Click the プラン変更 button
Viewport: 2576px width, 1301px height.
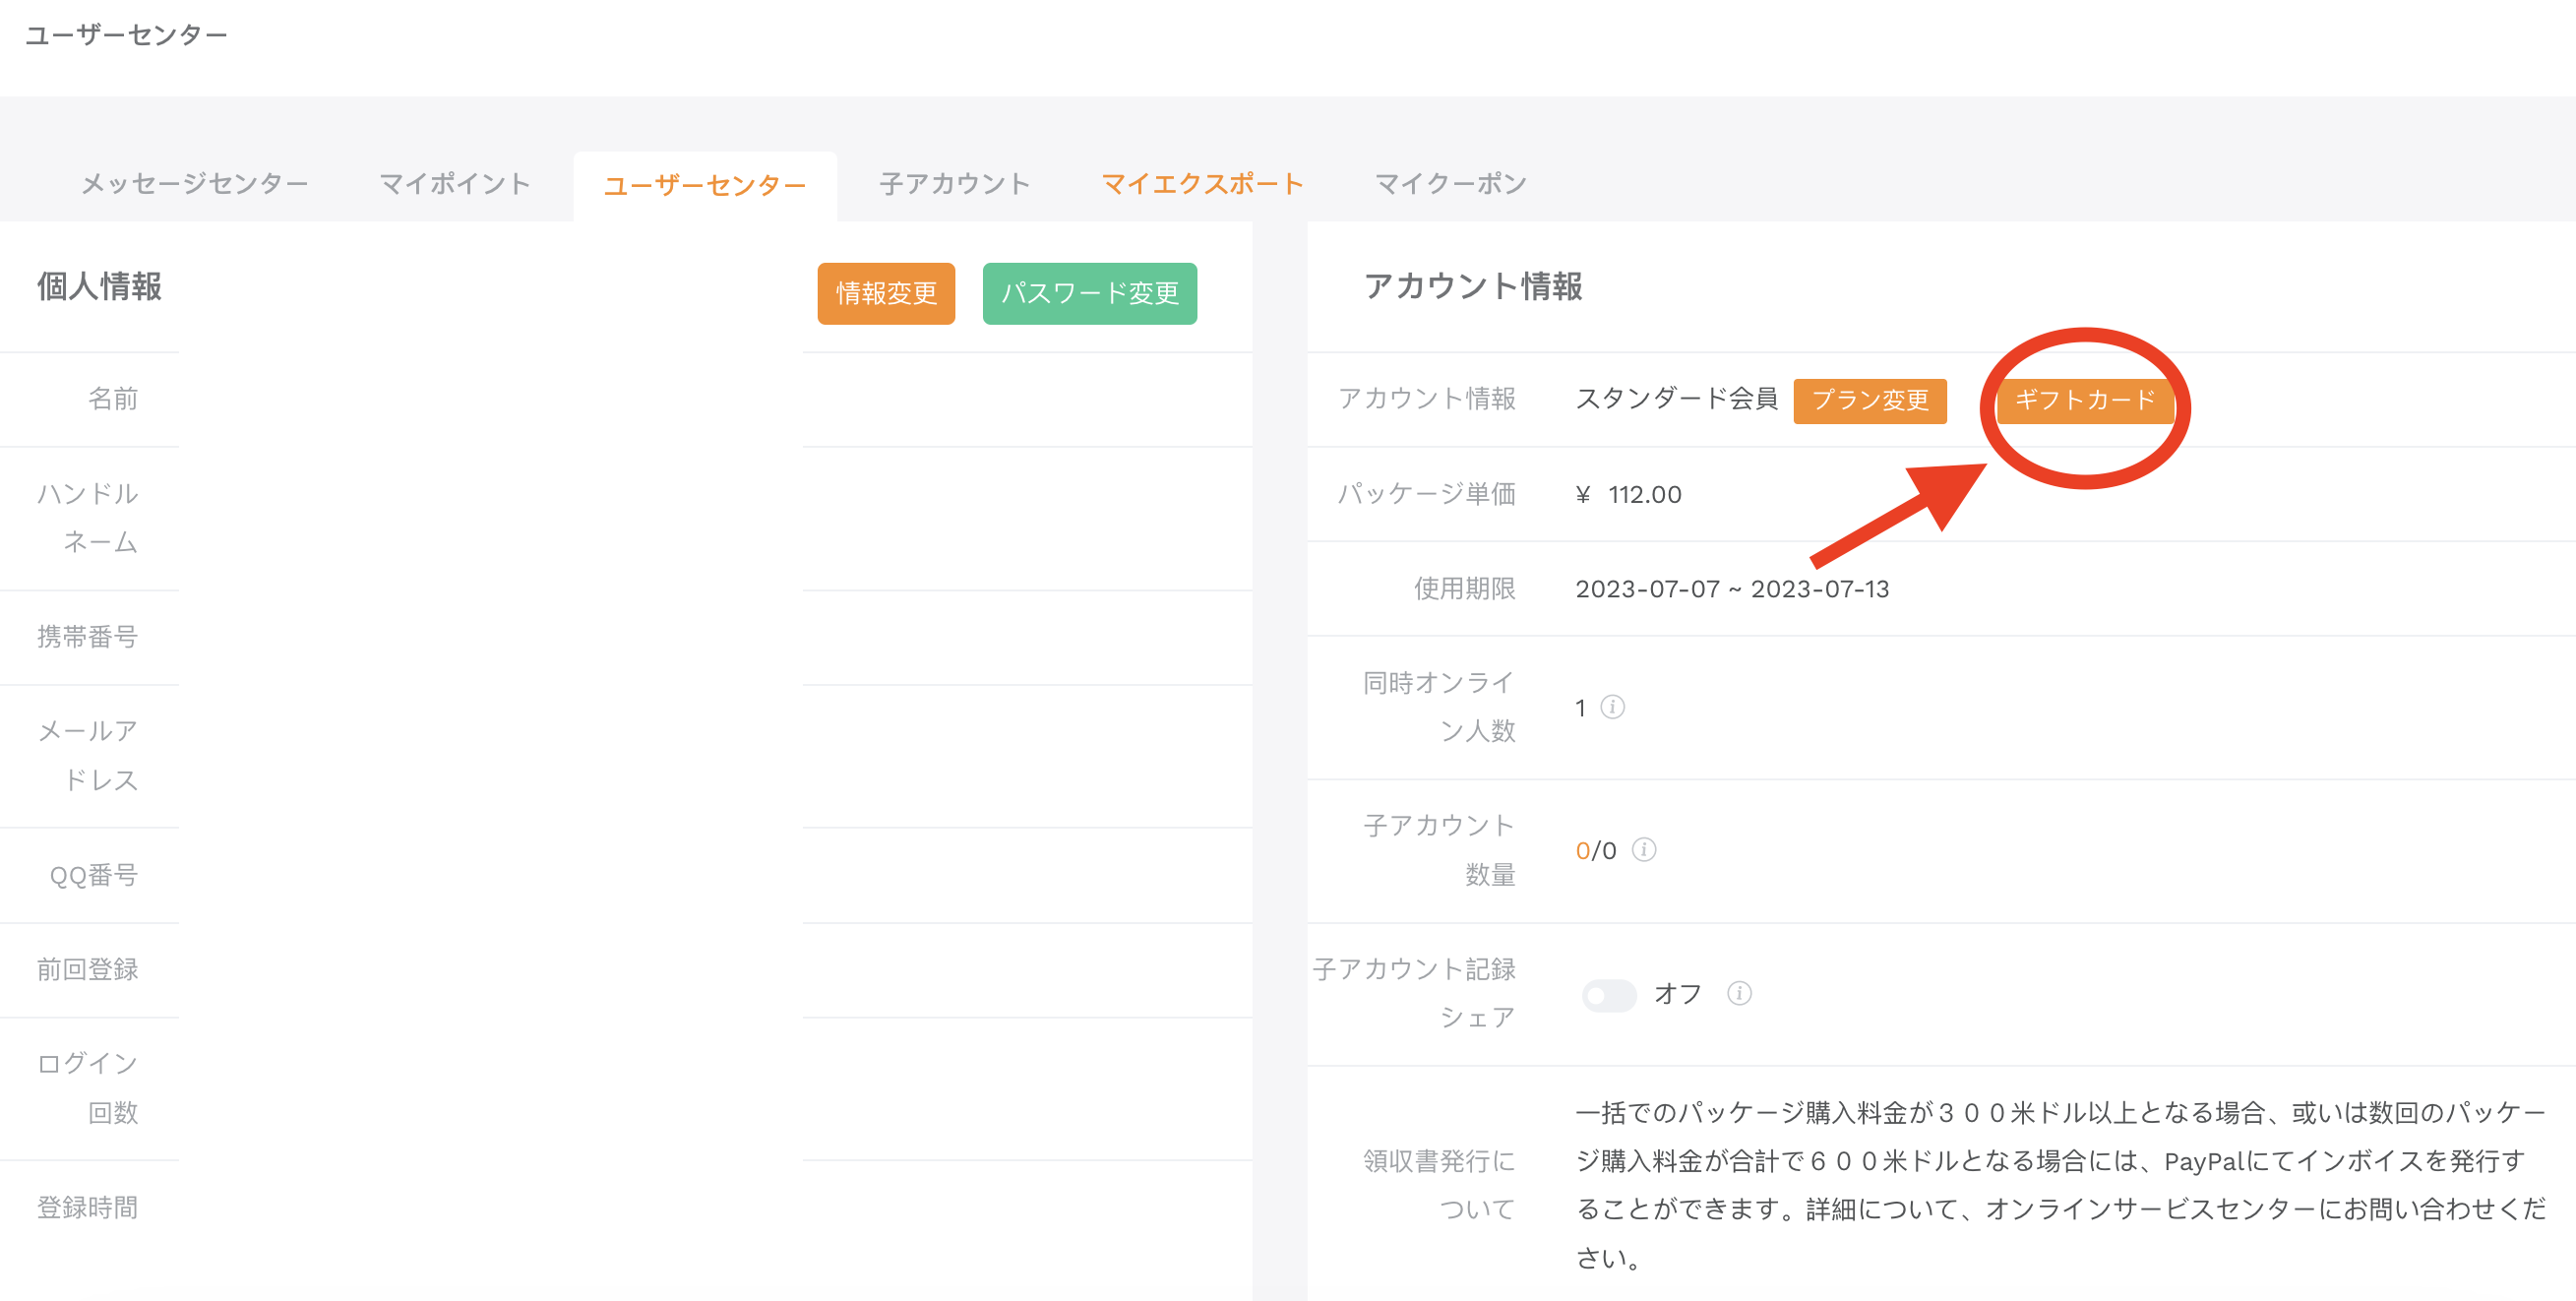(1870, 400)
